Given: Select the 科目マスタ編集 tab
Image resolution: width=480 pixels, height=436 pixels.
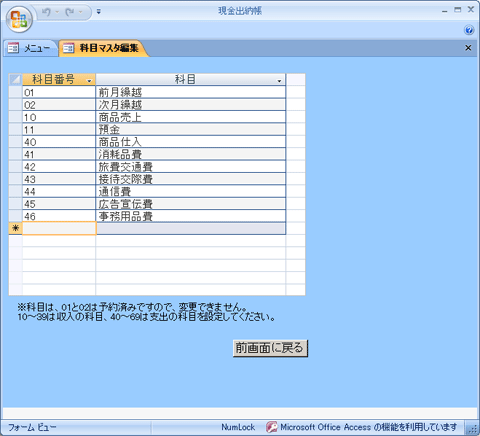Looking at the screenshot, I should coord(103,48).
